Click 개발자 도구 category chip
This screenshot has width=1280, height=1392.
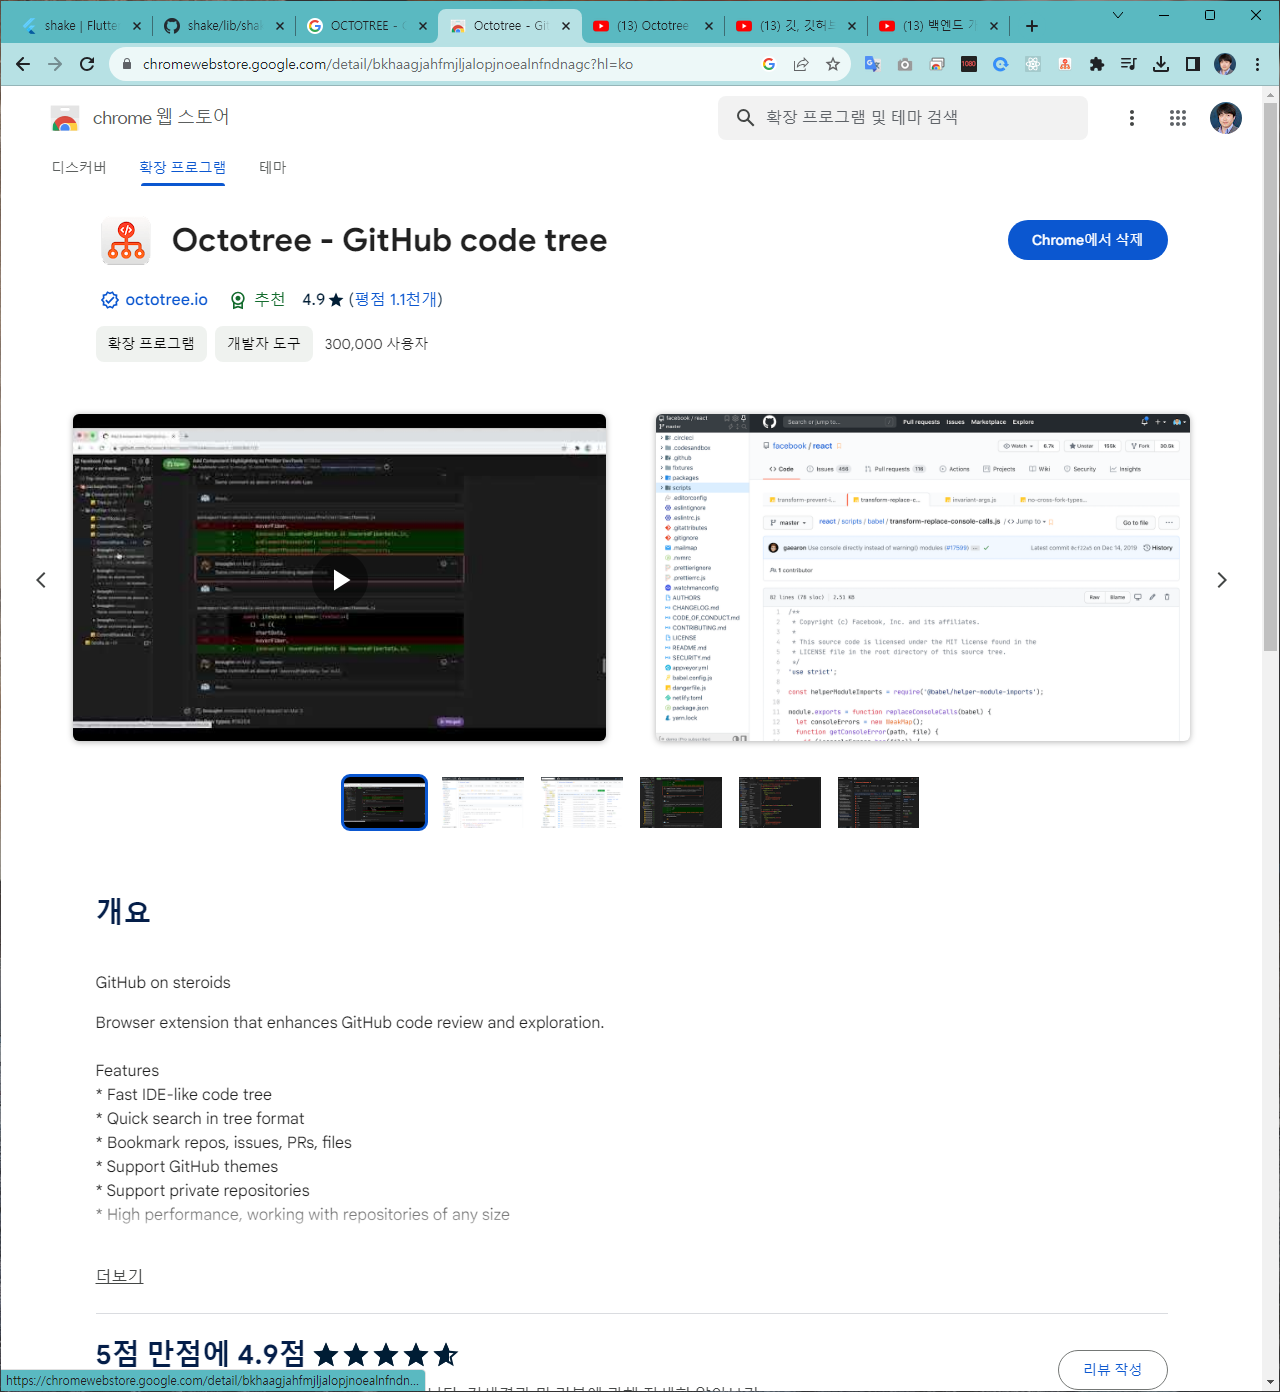pyautogui.click(x=264, y=343)
